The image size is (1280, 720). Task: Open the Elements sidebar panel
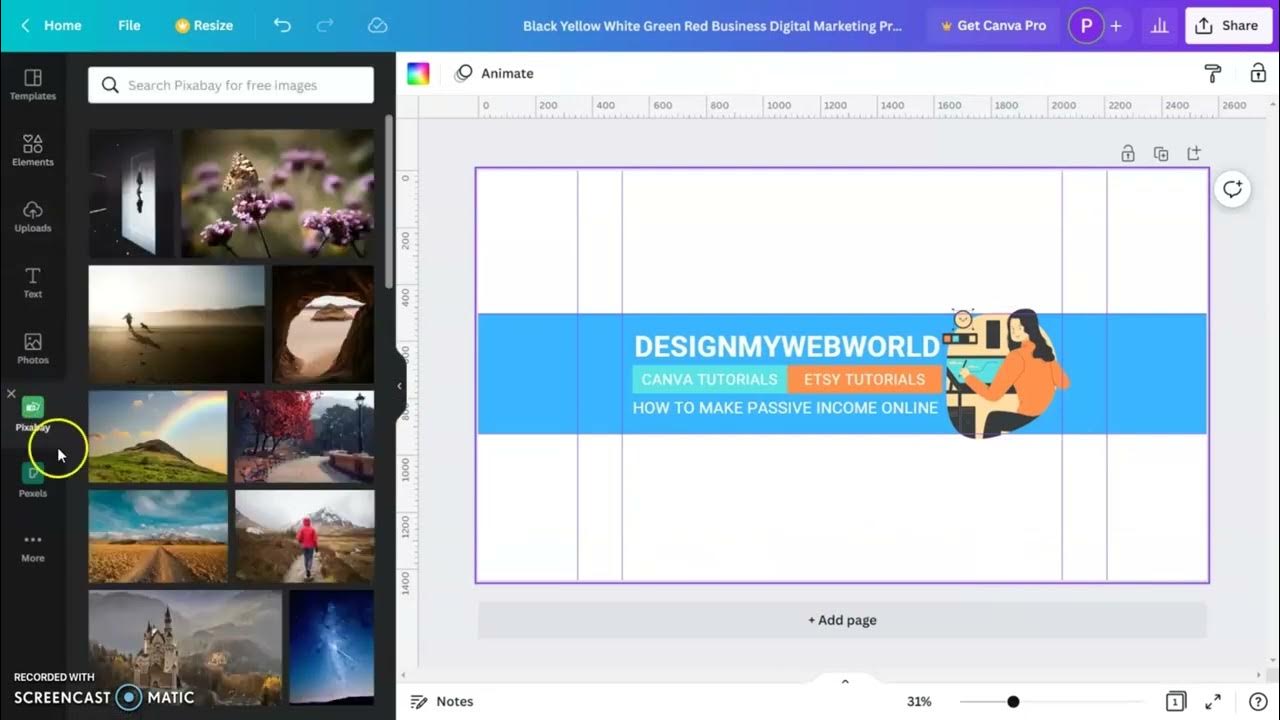pos(33,150)
